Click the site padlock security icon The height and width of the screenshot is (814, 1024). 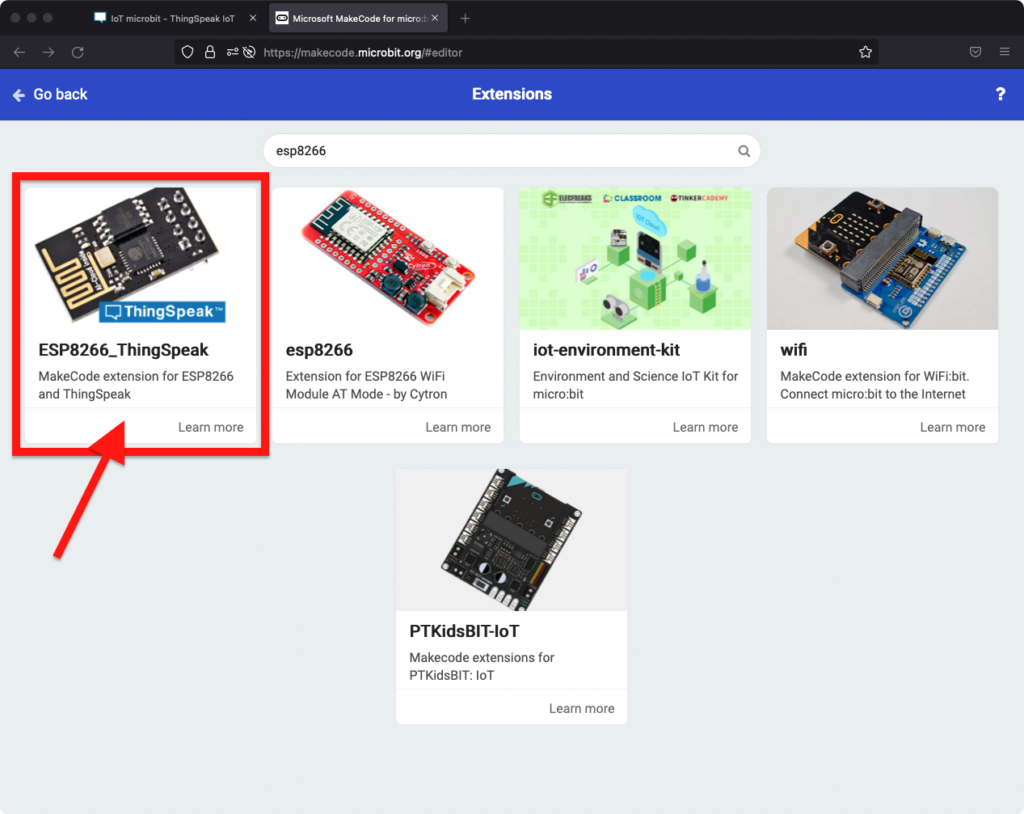[x=210, y=52]
